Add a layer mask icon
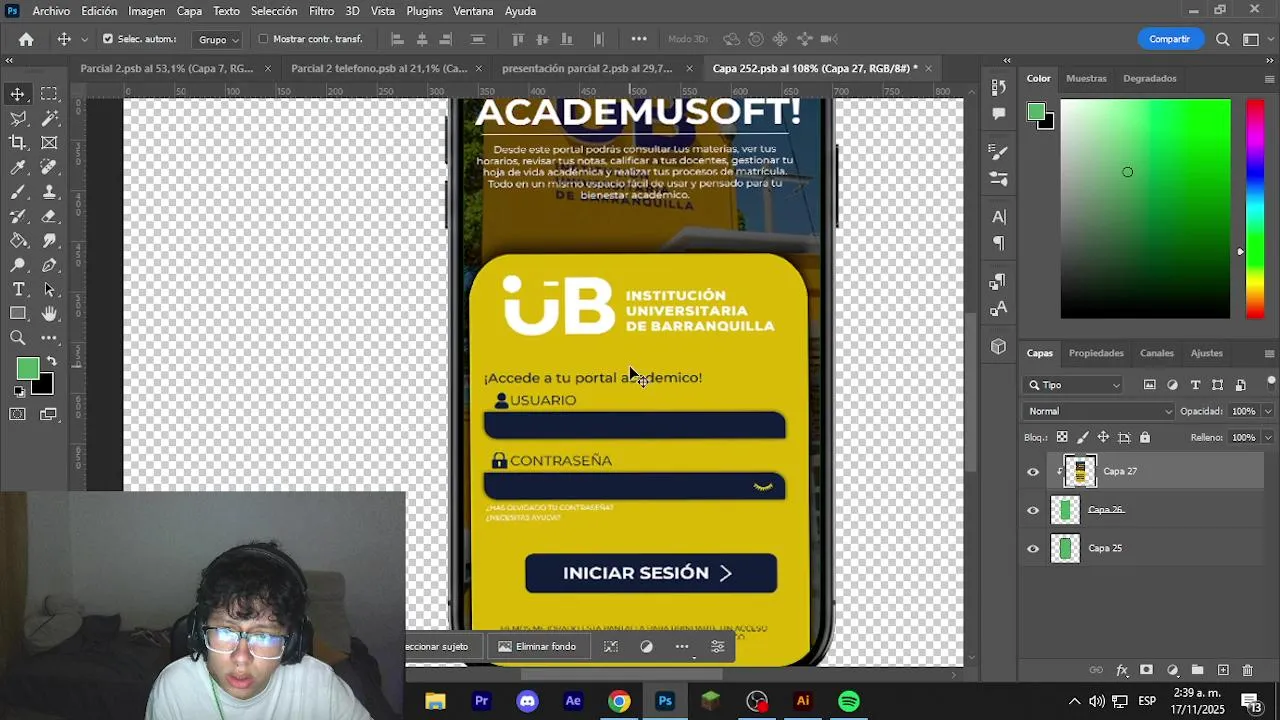Viewport: 1280px width, 720px height. click(x=1147, y=670)
